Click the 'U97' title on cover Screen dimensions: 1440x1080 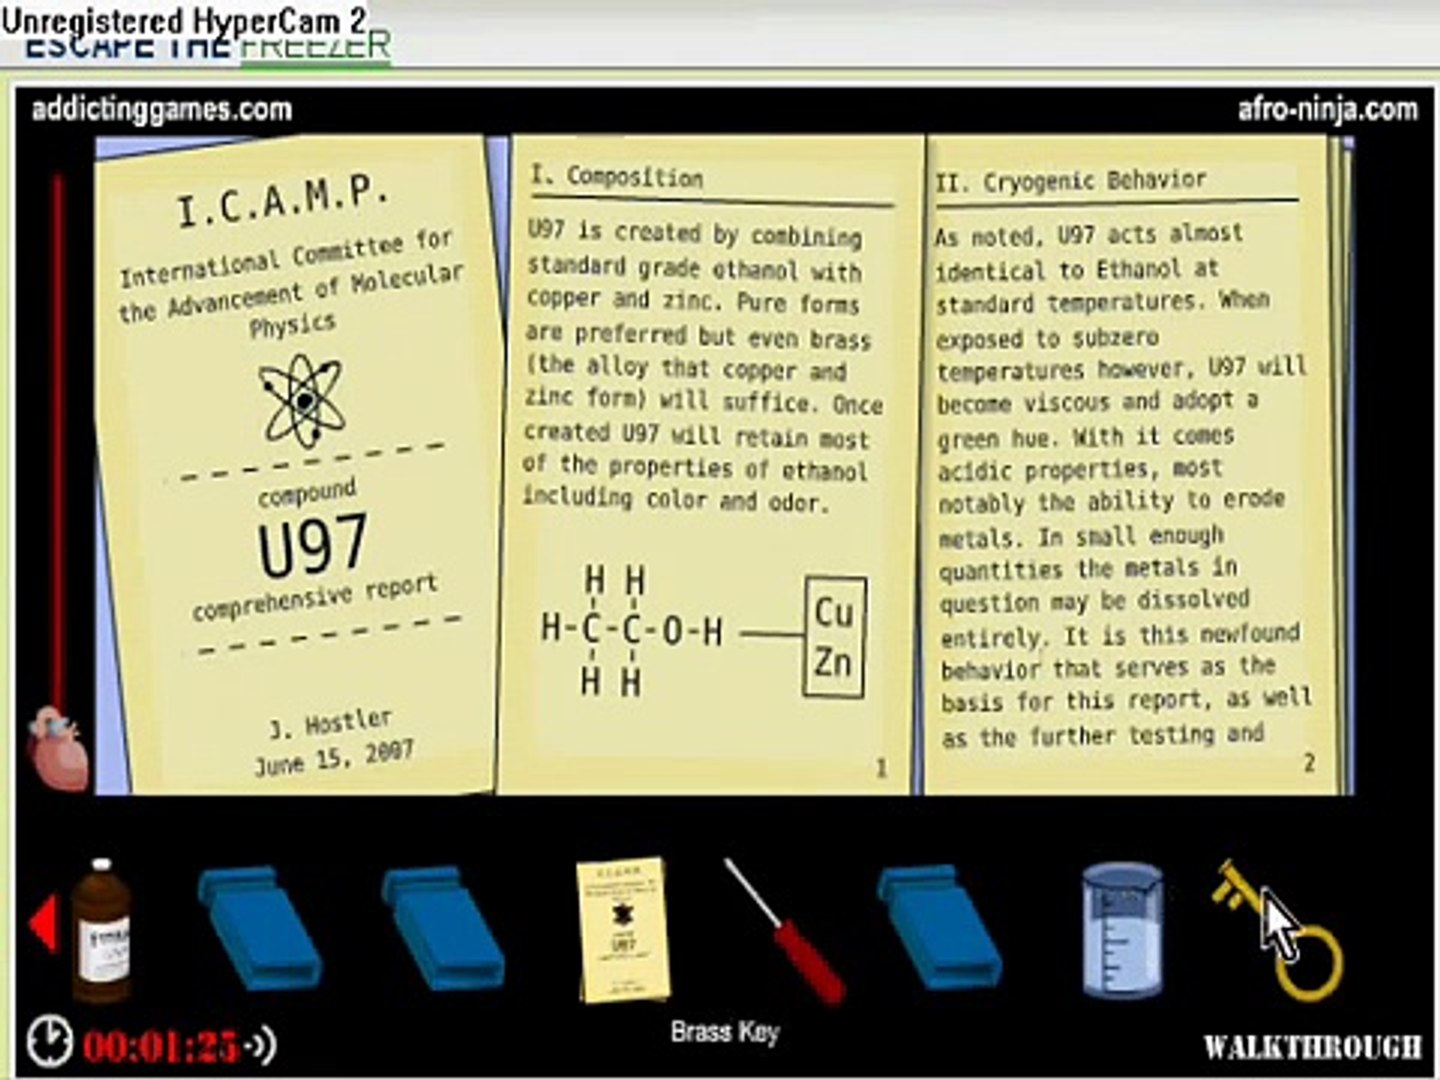point(312,546)
